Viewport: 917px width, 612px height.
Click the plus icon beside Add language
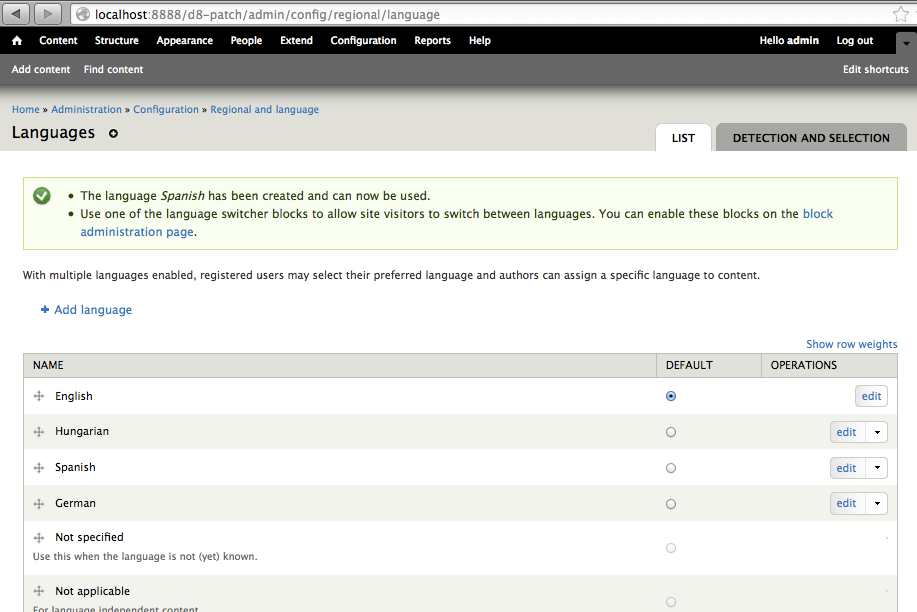tap(44, 310)
